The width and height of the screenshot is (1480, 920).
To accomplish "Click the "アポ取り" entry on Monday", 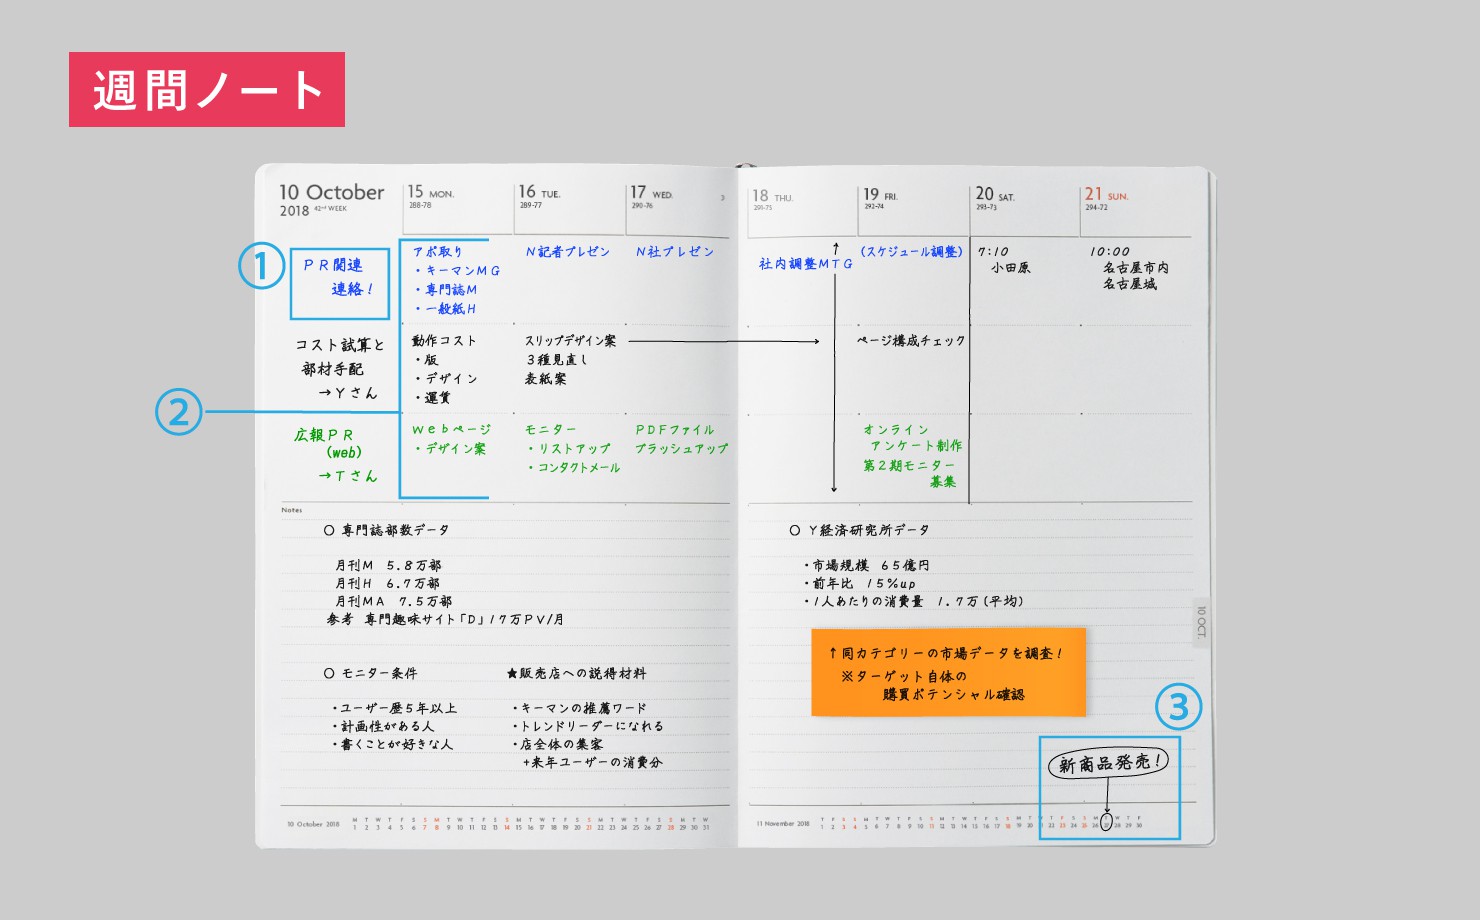I will [x=438, y=252].
